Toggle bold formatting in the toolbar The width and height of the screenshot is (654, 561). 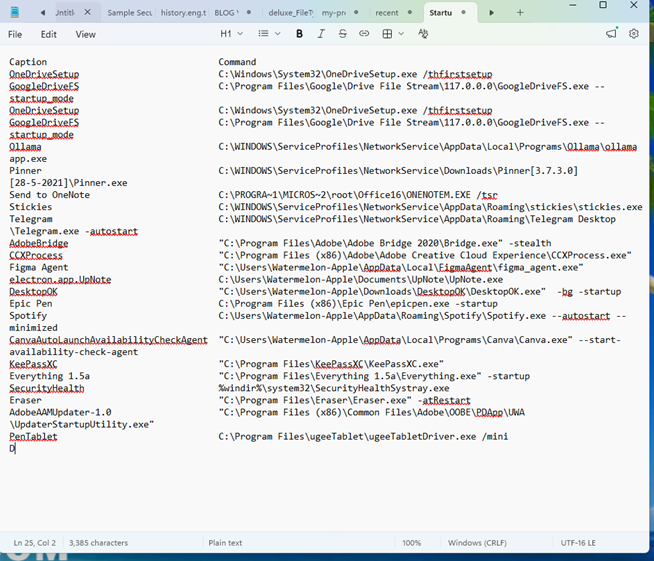(x=299, y=34)
